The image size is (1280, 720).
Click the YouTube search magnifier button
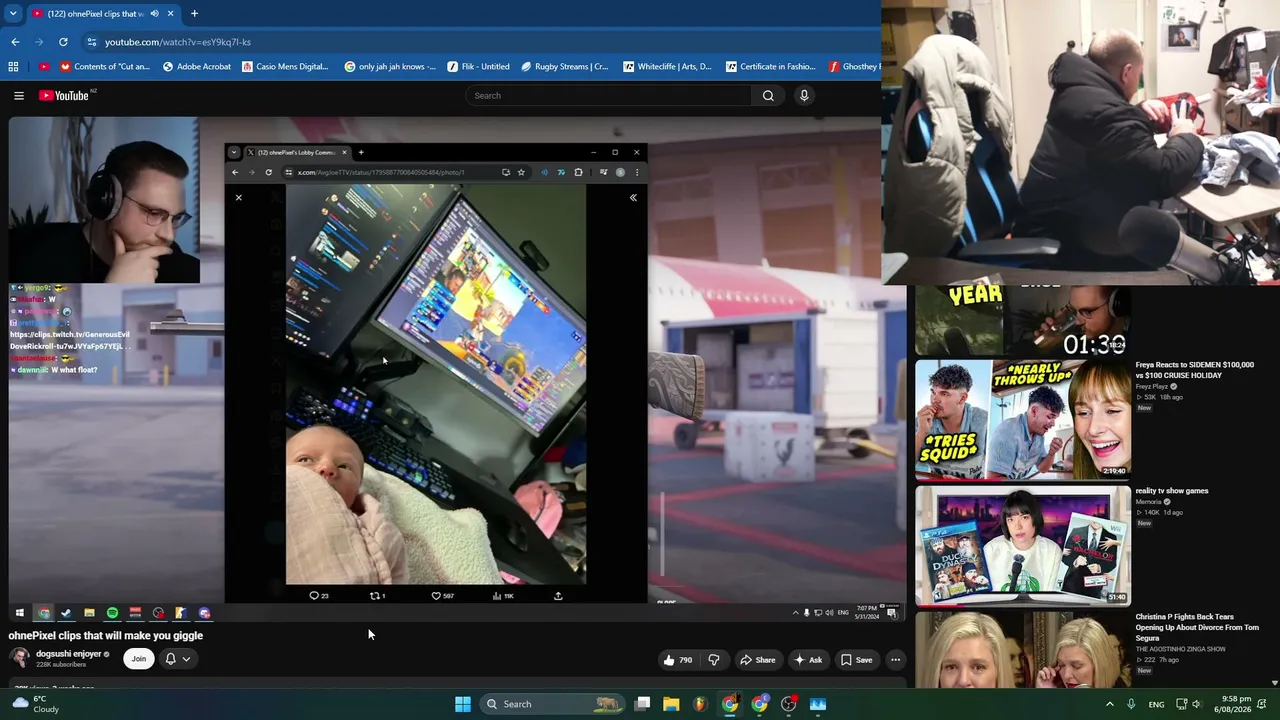click(x=768, y=95)
